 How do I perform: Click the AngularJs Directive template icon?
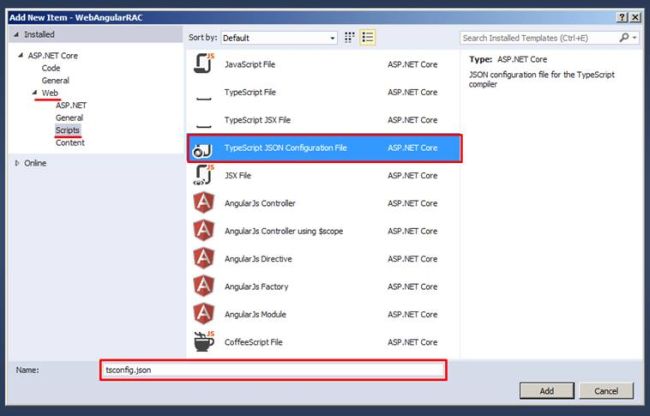(x=204, y=259)
